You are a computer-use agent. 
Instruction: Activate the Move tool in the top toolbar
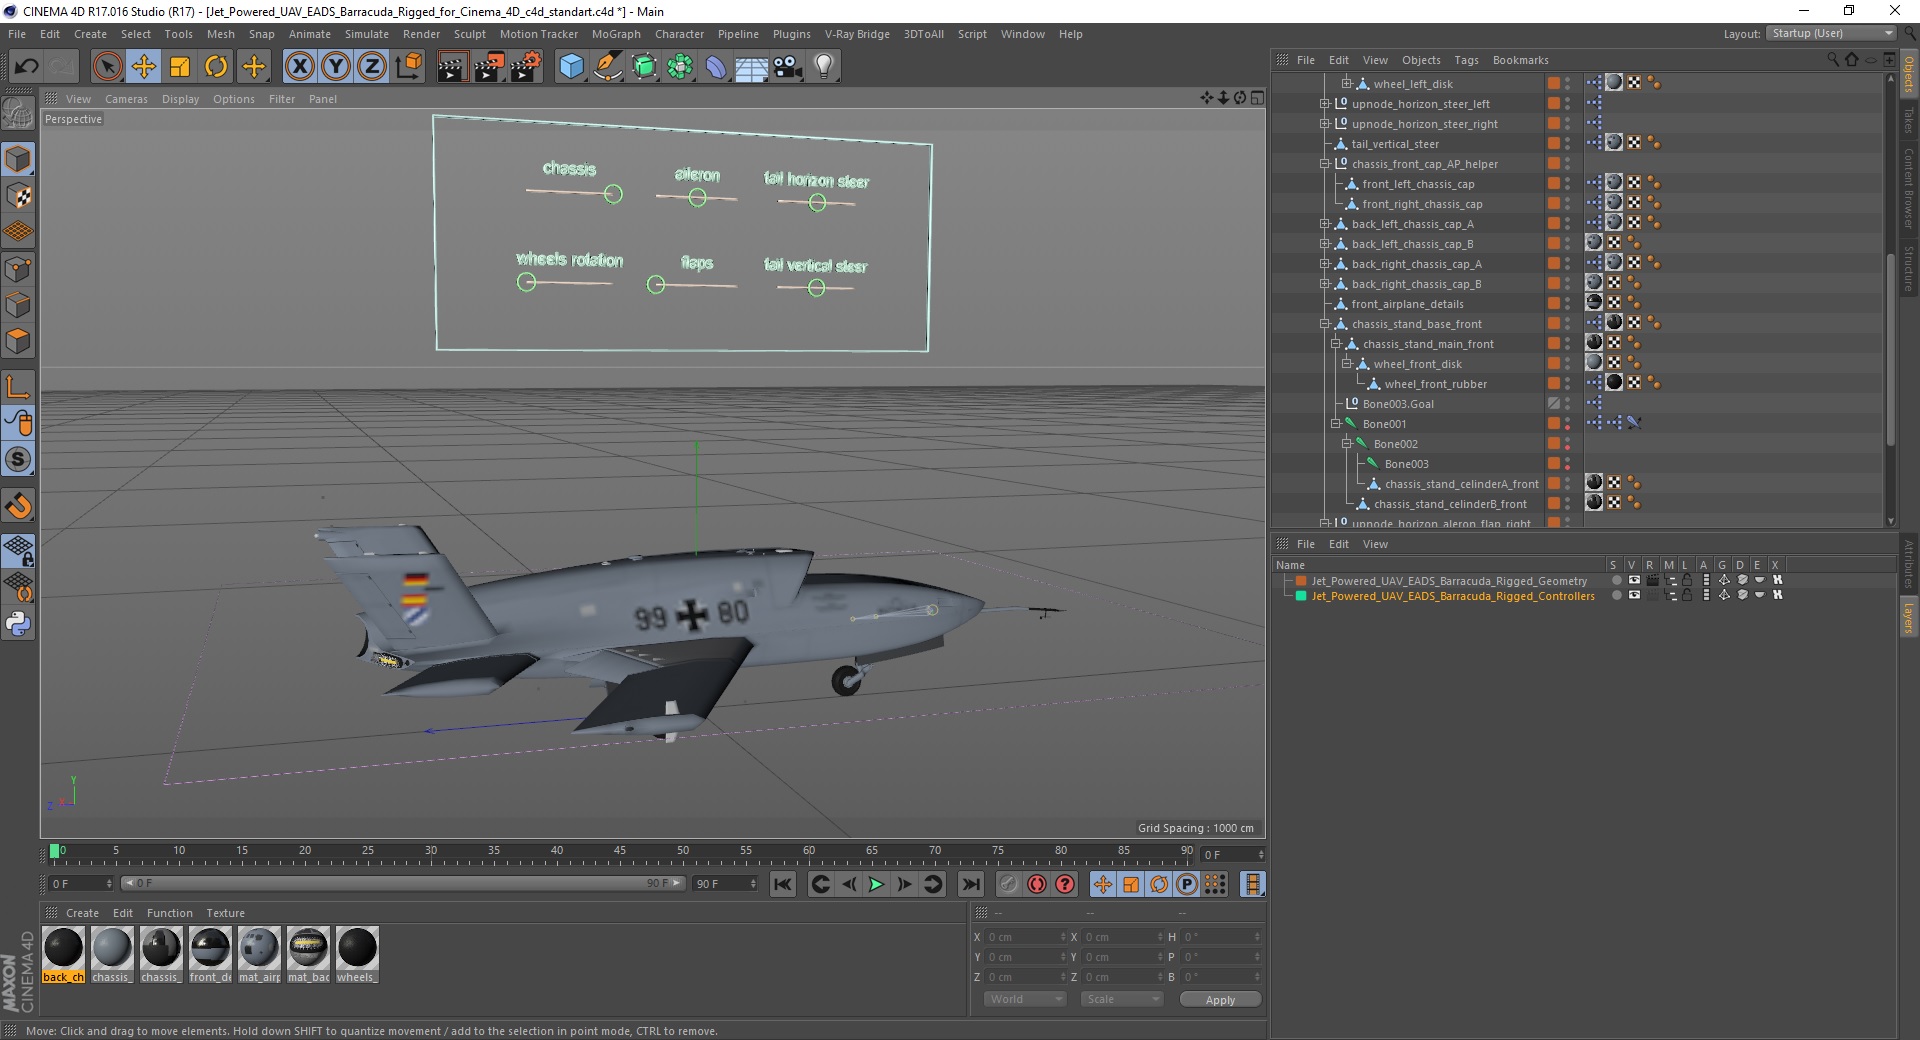(144, 67)
